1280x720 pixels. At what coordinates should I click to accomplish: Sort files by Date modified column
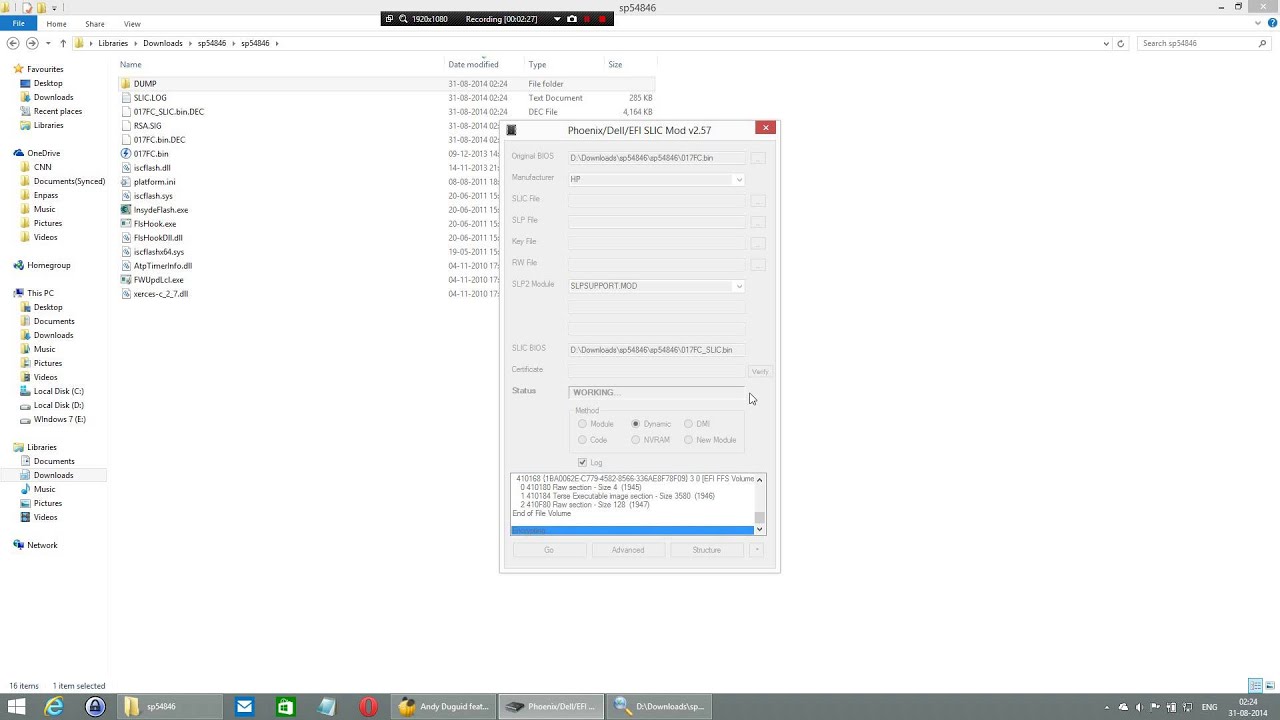click(x=473, y=64)
